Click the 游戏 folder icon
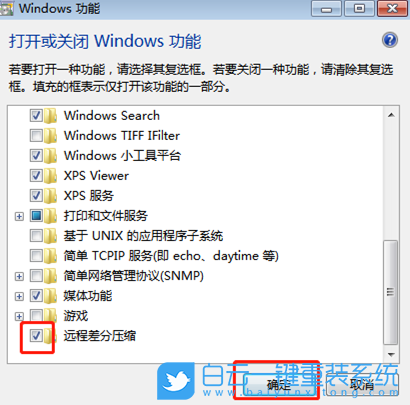Image resolution: width=410 pixels, height=405 pixels. click(x=50, y=316)
